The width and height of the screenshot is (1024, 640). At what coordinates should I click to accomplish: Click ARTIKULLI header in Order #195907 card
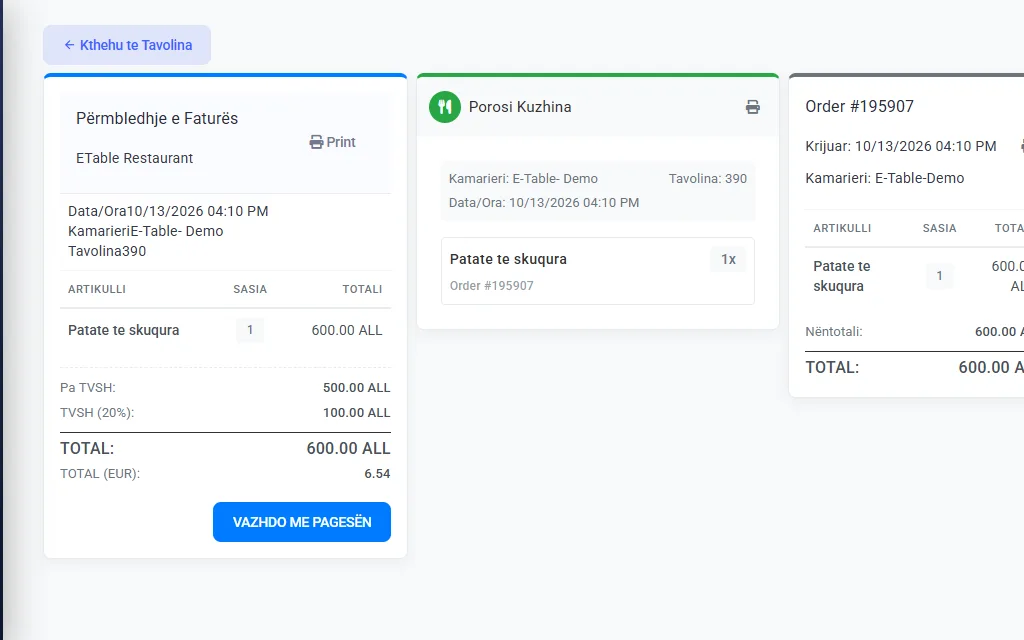coord(842,229)
